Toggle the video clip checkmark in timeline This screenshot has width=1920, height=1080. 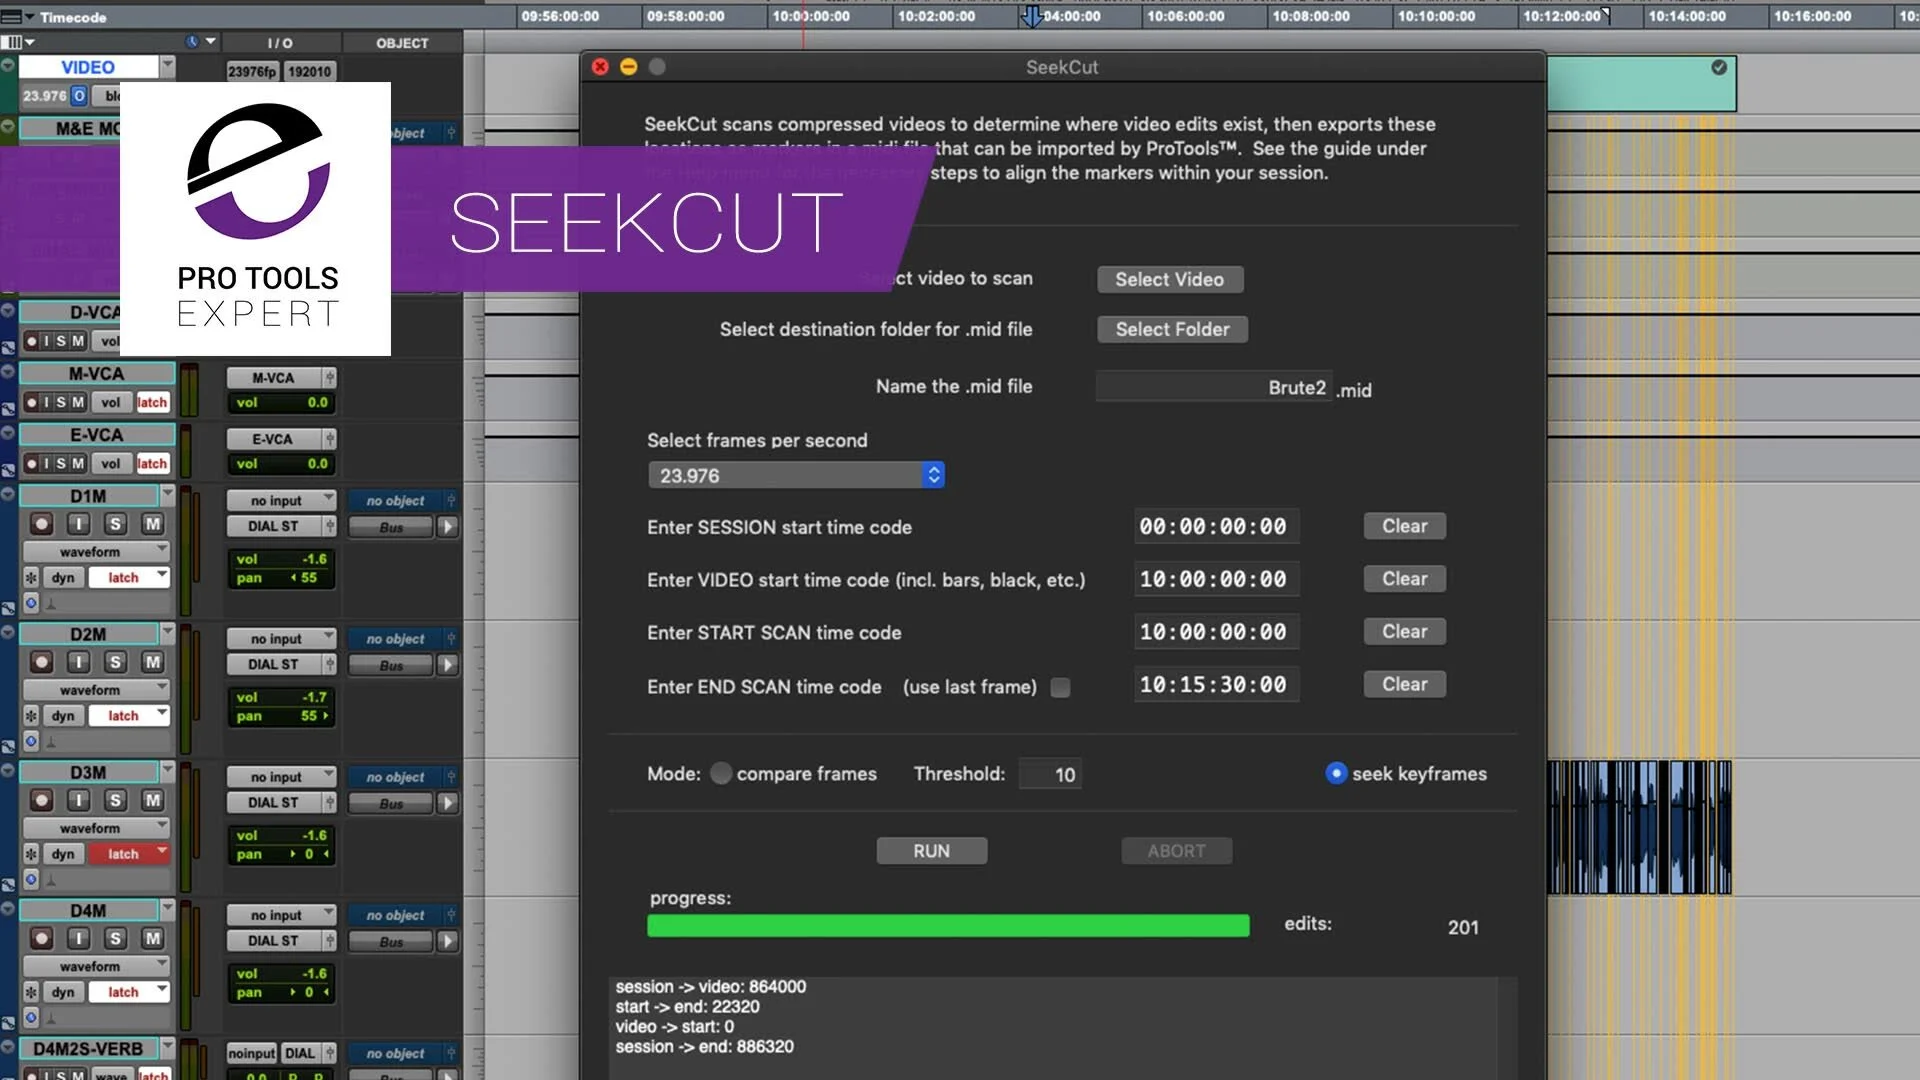coord(1719,67)
